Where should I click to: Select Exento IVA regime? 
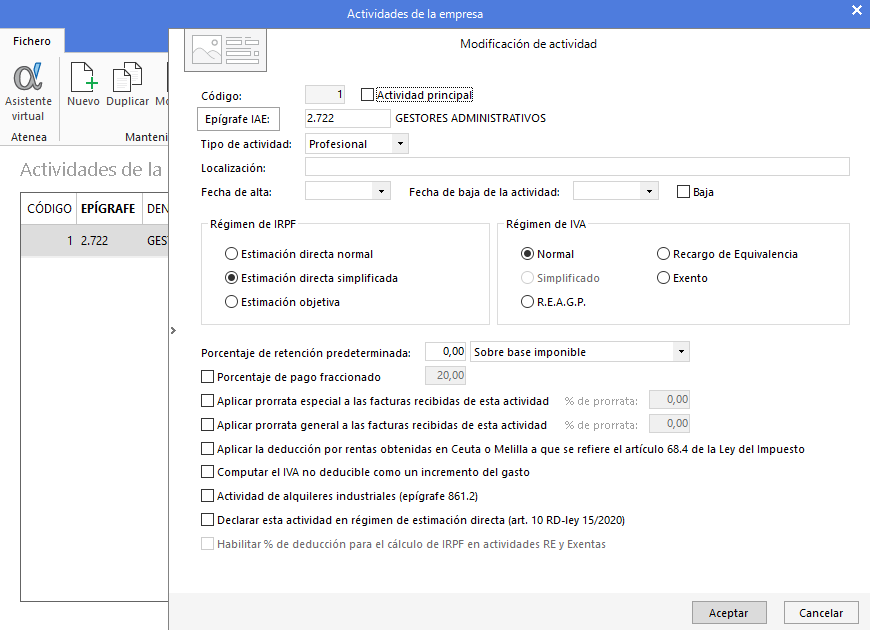click(663, 278)
